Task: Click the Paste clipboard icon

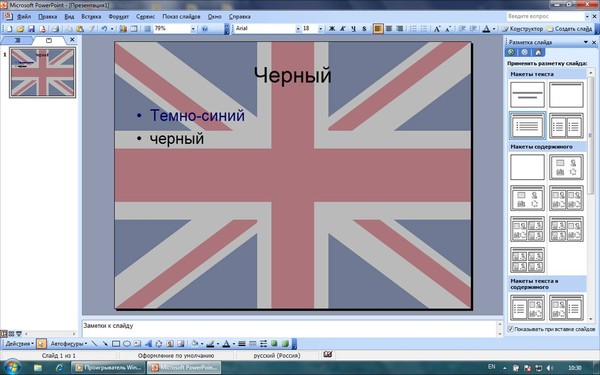Action: [80, 29]
